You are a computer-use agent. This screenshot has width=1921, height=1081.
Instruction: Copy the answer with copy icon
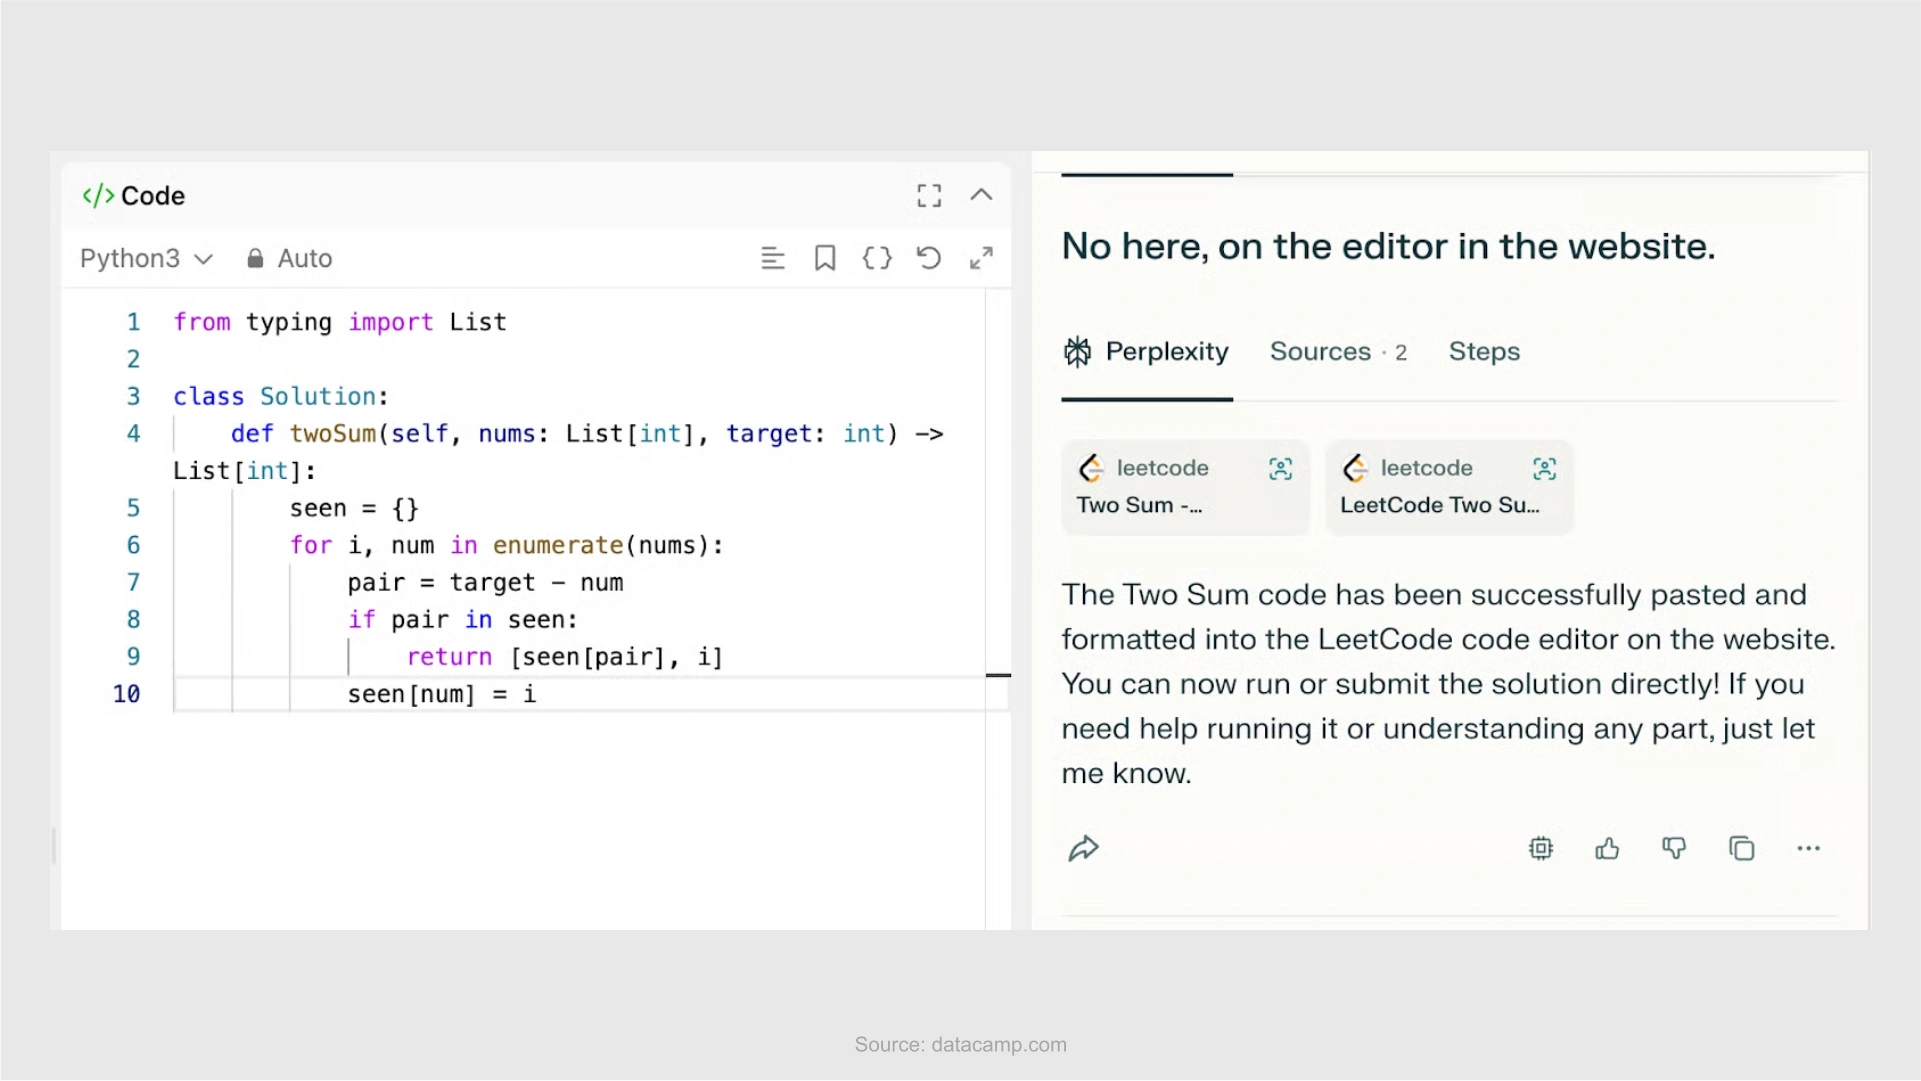coord(1741,849)
